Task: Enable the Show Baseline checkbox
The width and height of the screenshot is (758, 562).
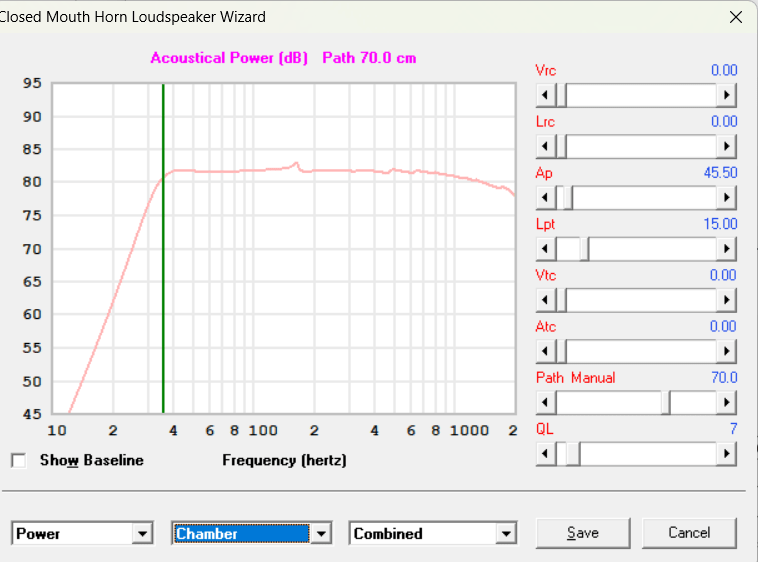Action: 19,461
